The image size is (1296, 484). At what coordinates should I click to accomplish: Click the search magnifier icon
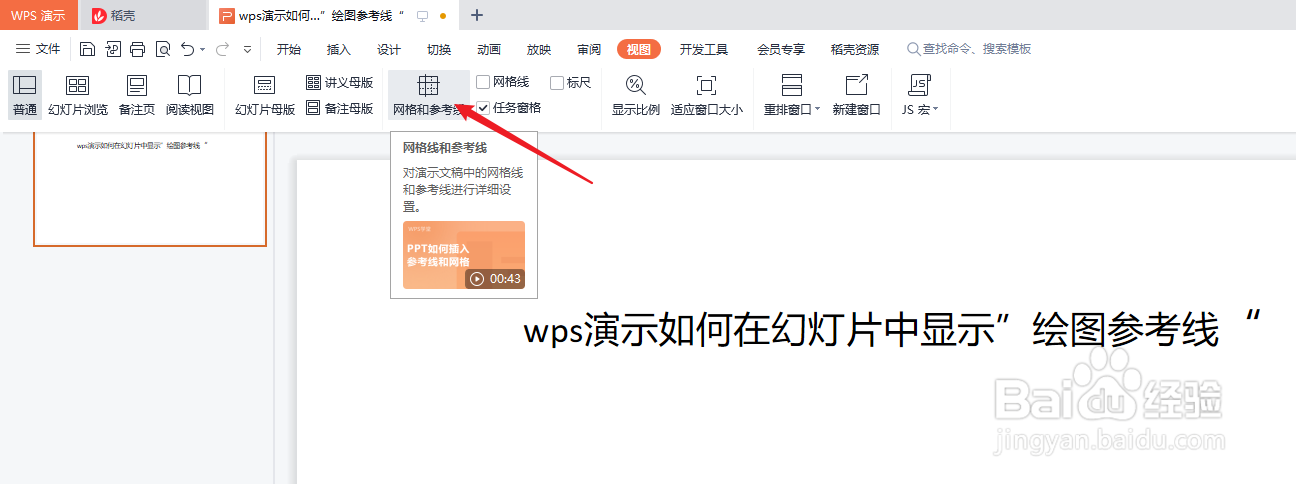pos(913,49)
